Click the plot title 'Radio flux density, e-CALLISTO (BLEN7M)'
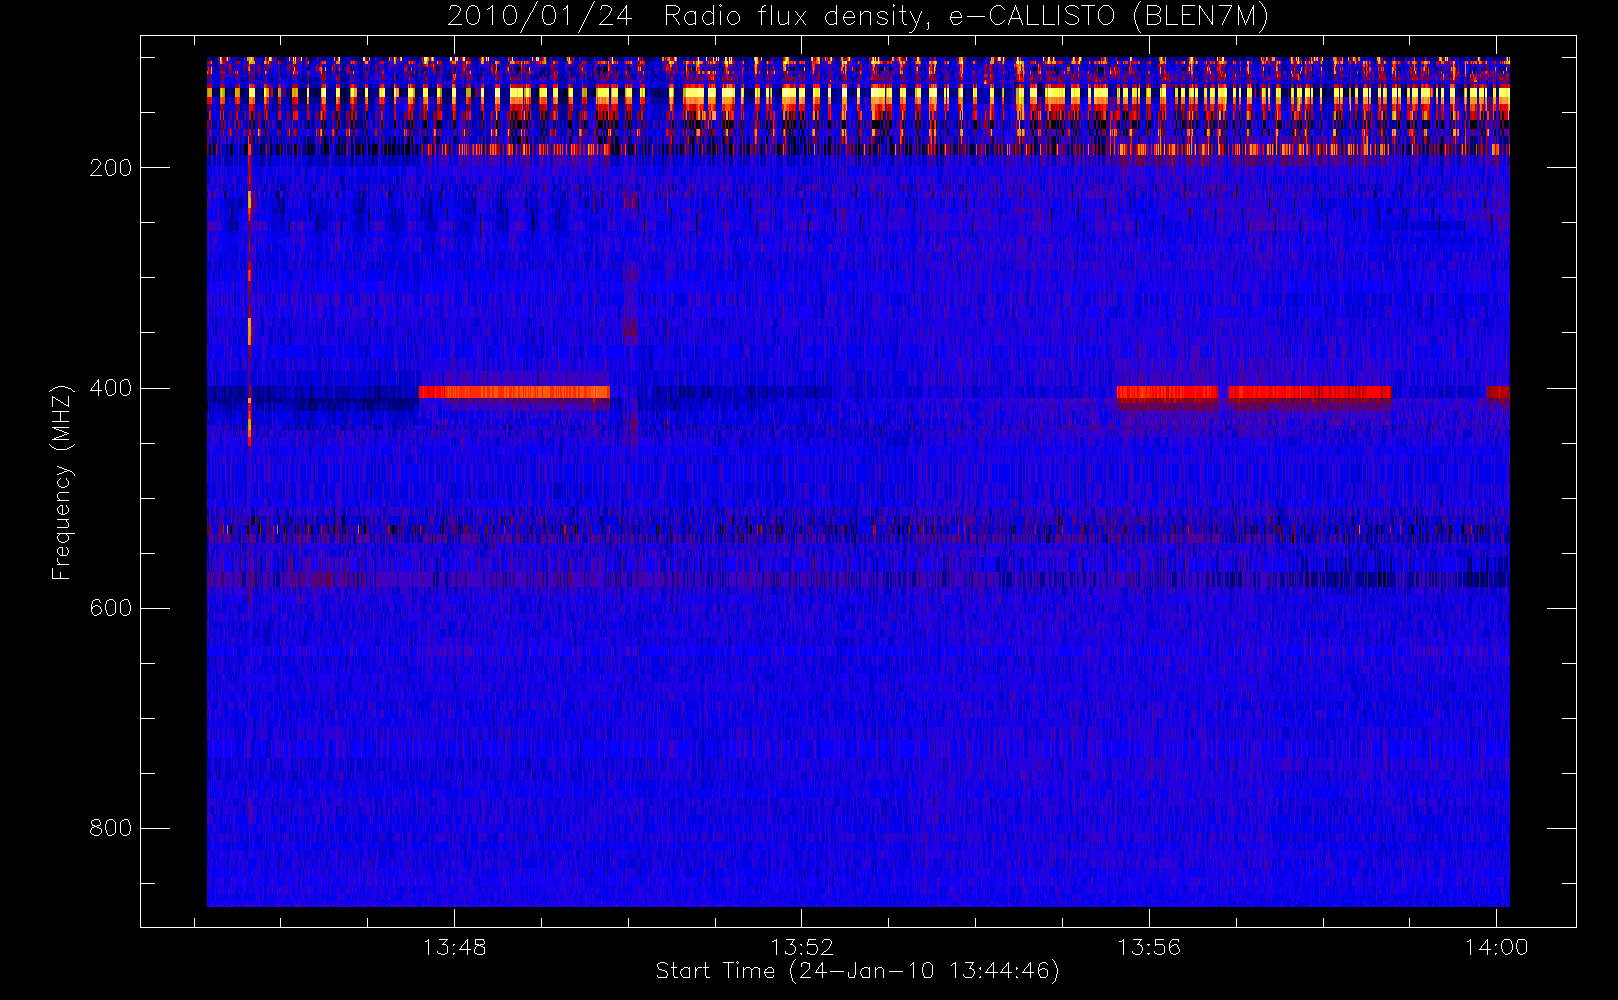1618x1000 pixels. [x=966, y=17]
